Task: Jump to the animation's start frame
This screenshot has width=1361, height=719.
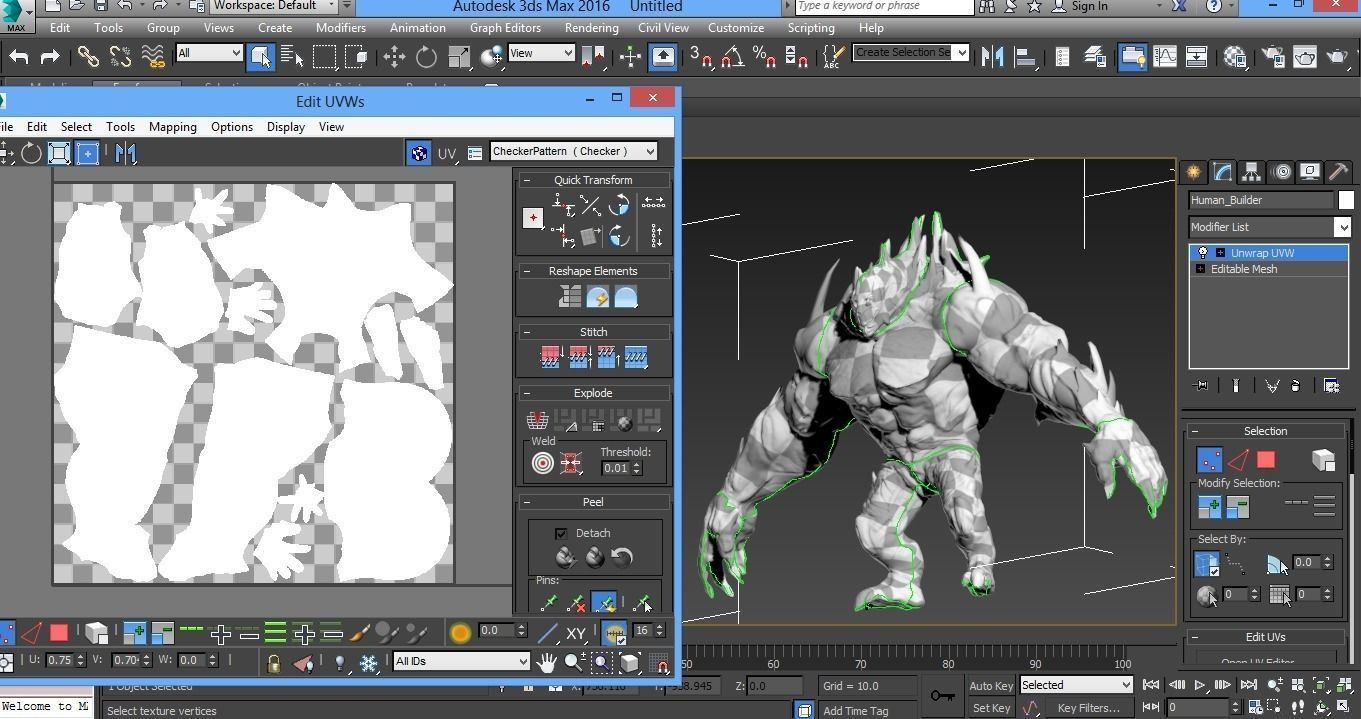Action: (1151, 685)
